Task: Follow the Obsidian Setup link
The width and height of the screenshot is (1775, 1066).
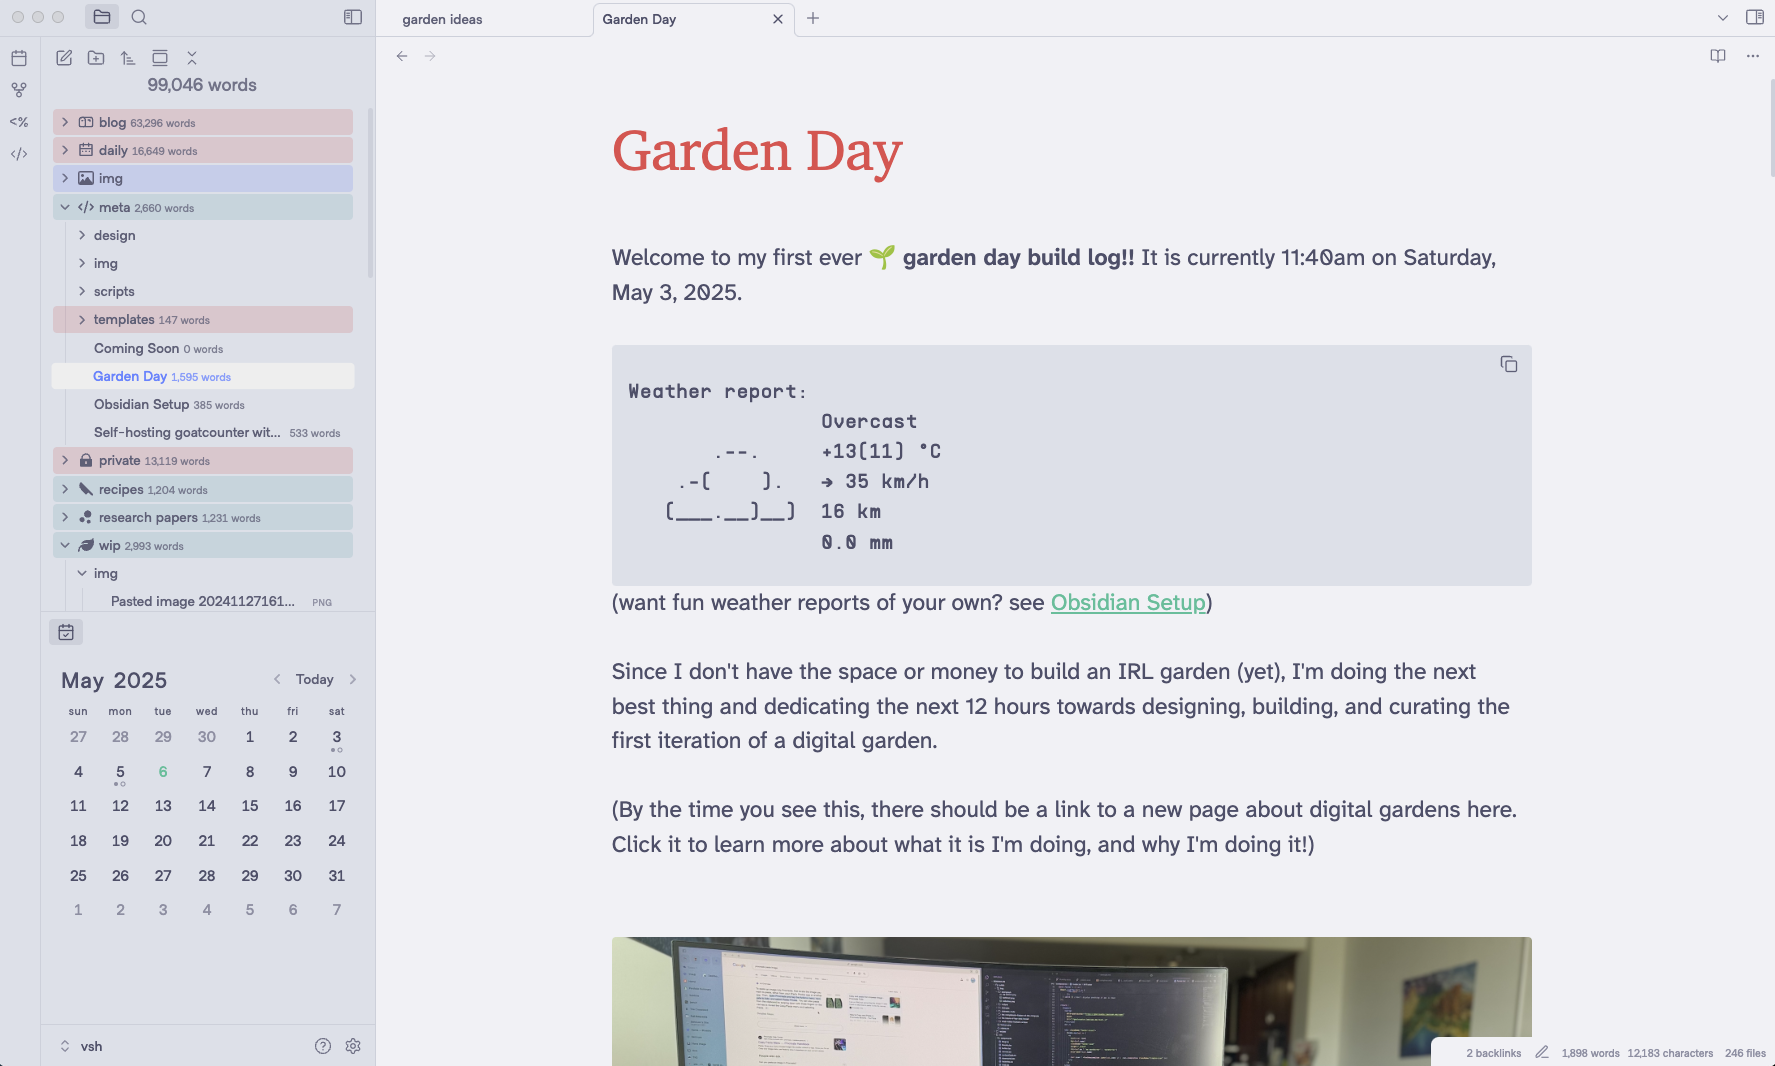Action: pyautogui.click(x=1128, y=602)
